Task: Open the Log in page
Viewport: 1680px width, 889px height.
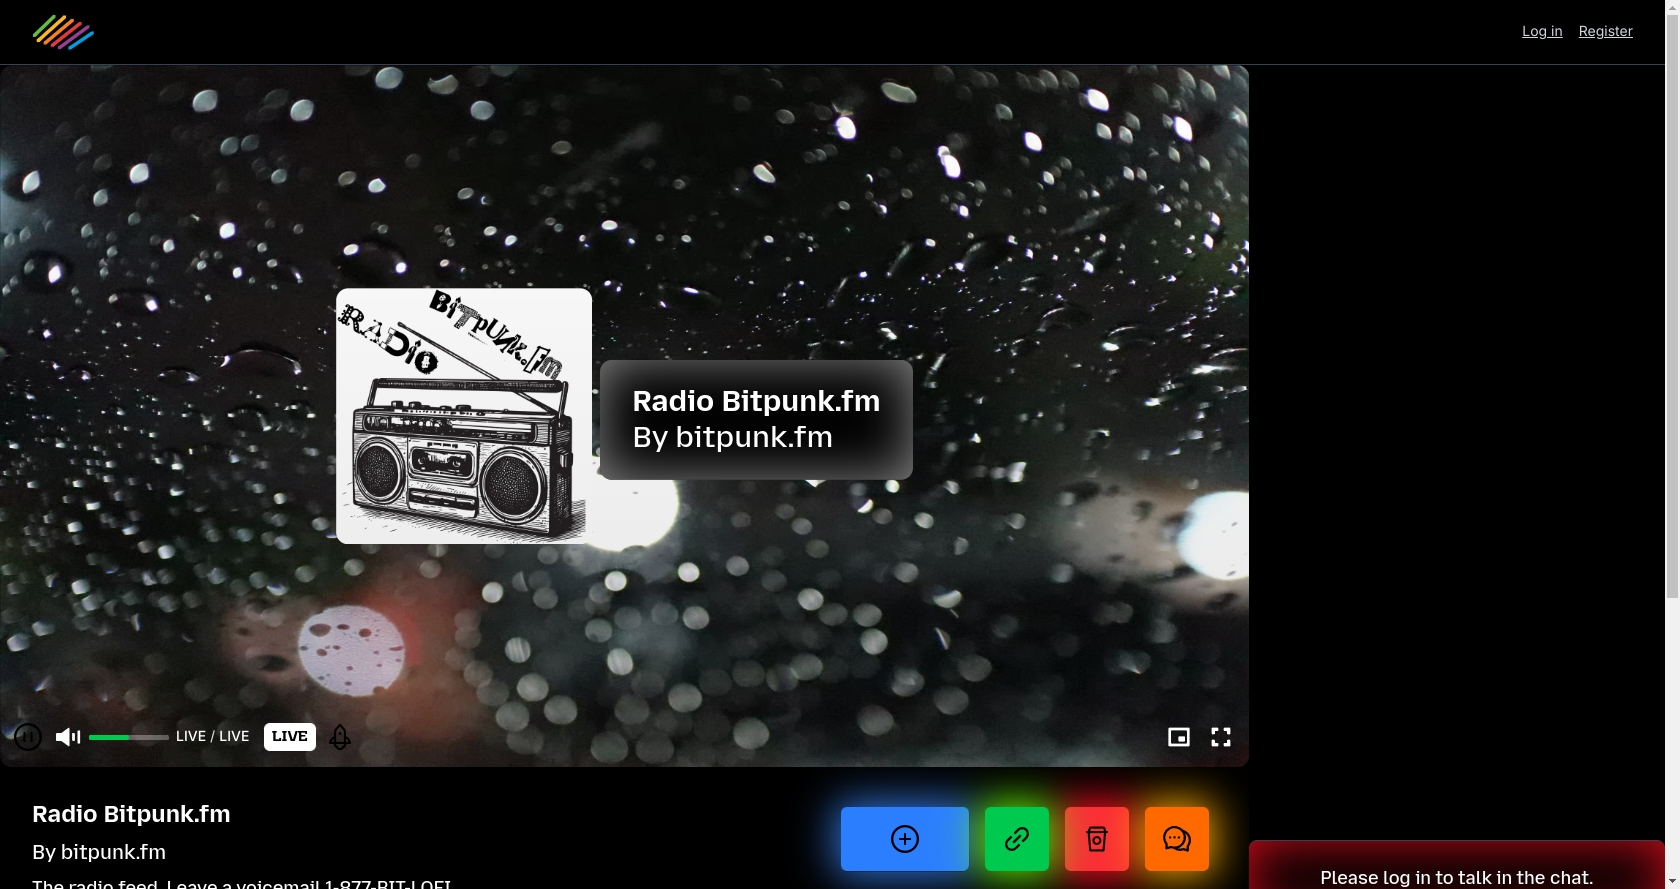Action: click(x=1542, y=32)
